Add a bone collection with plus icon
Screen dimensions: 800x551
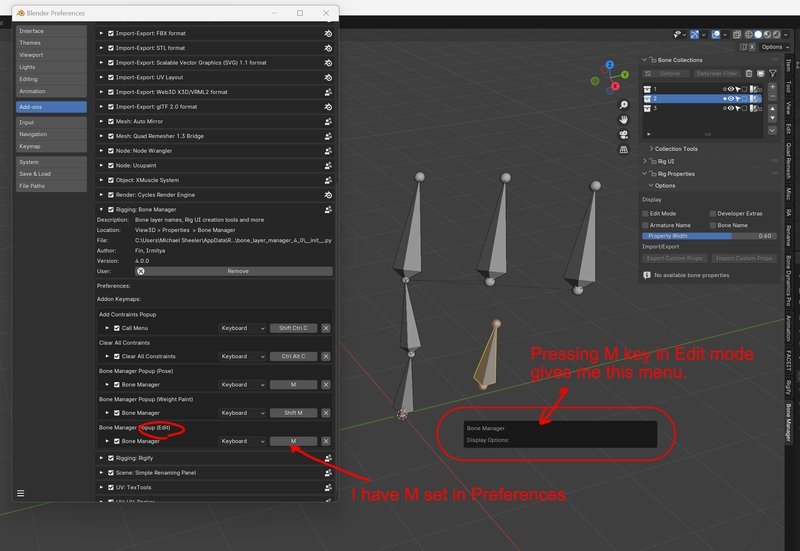point(772,87)
